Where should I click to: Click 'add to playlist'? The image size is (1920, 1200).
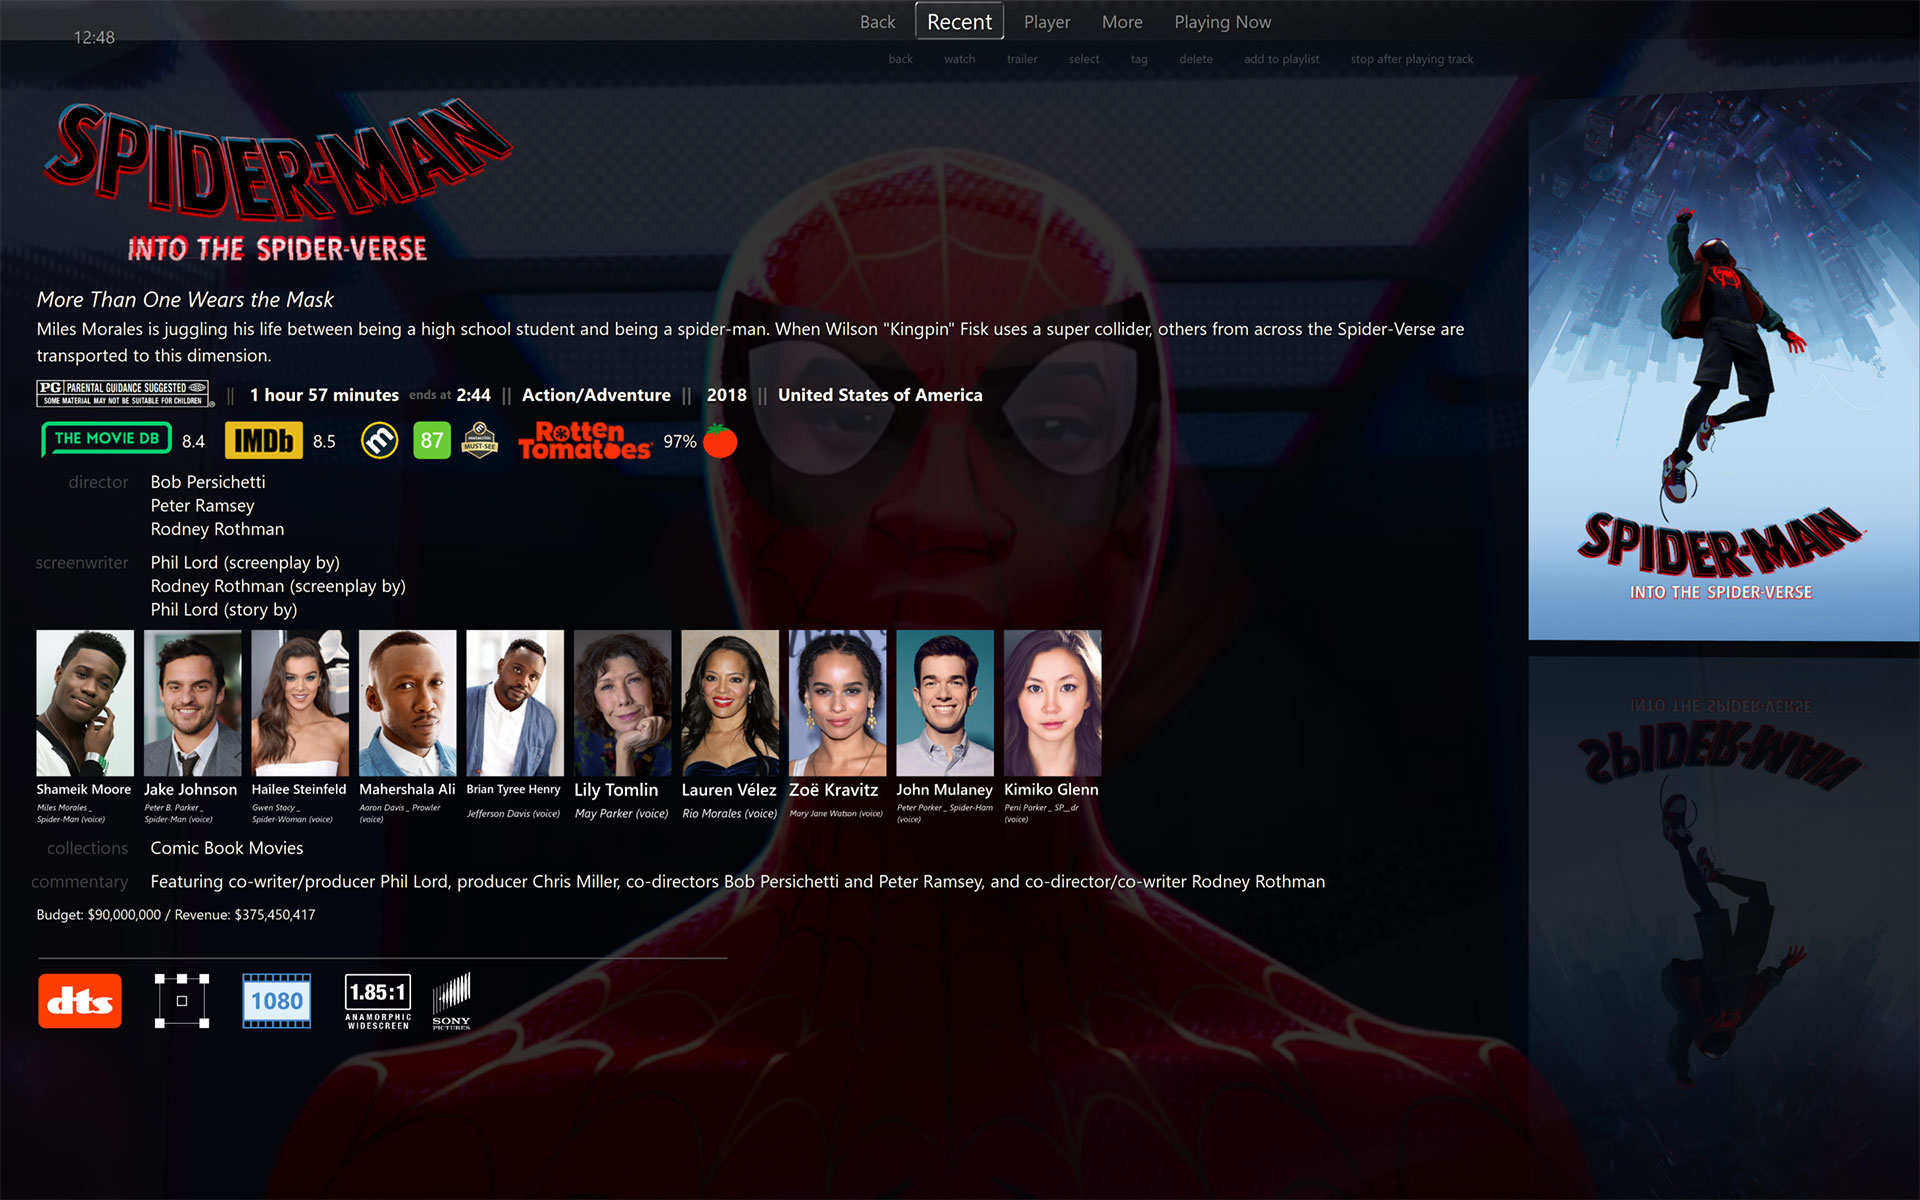1281,59
